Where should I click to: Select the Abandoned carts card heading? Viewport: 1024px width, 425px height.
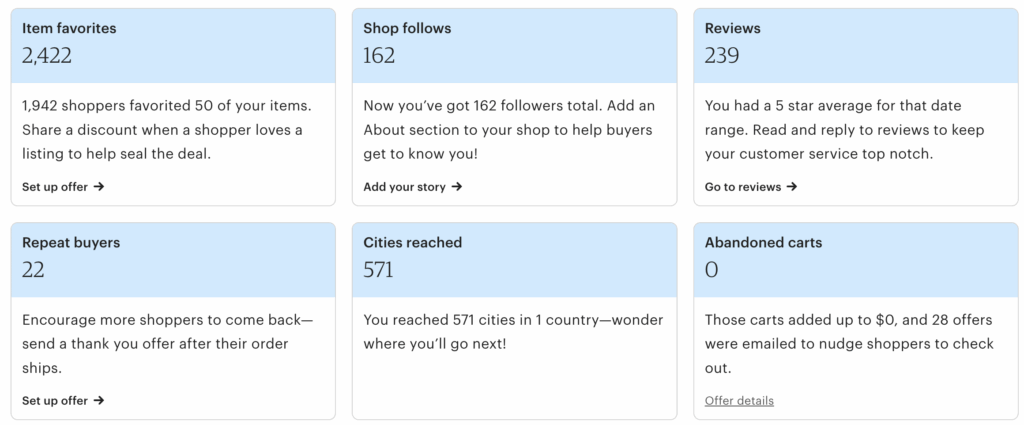[764, 243]
